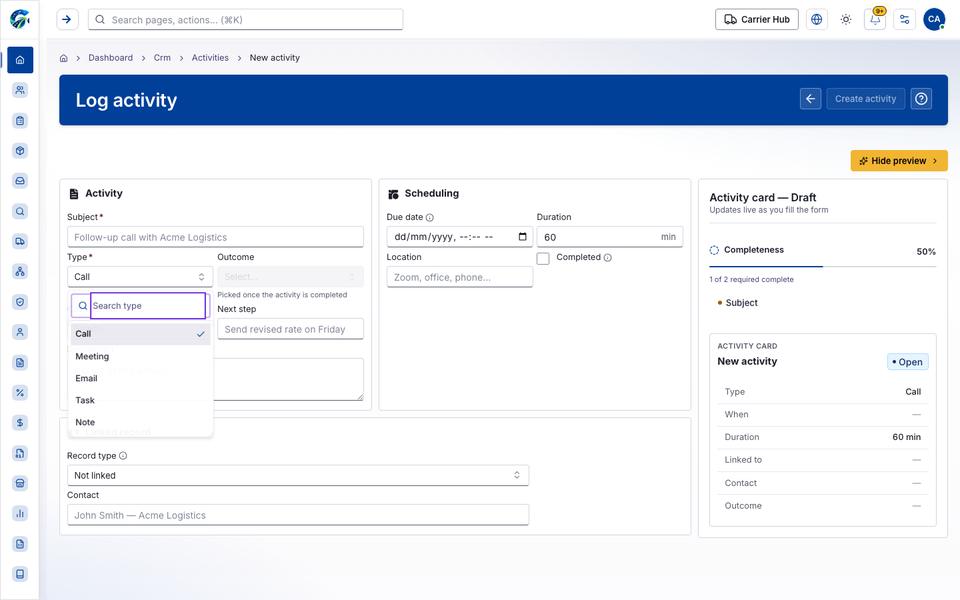The image size is (960, 600).
Task: Expand the Record type dropdown
Action: tap(298, 475)
